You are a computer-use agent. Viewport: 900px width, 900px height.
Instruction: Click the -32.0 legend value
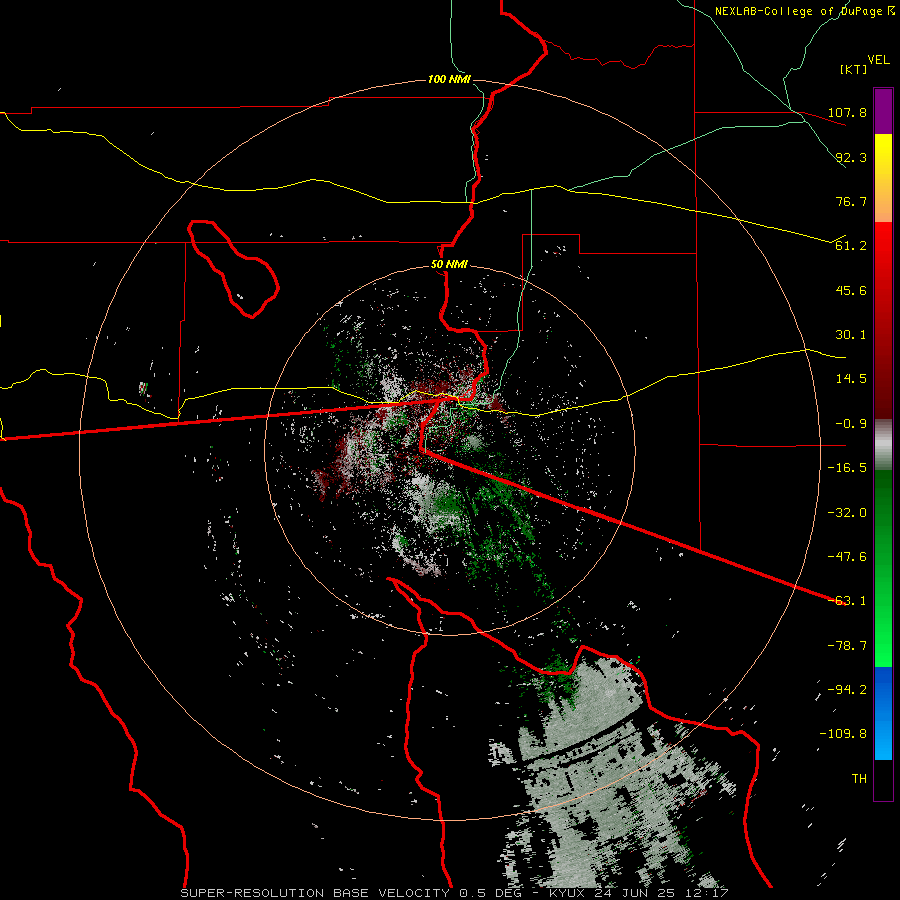(x=847, y=513)
